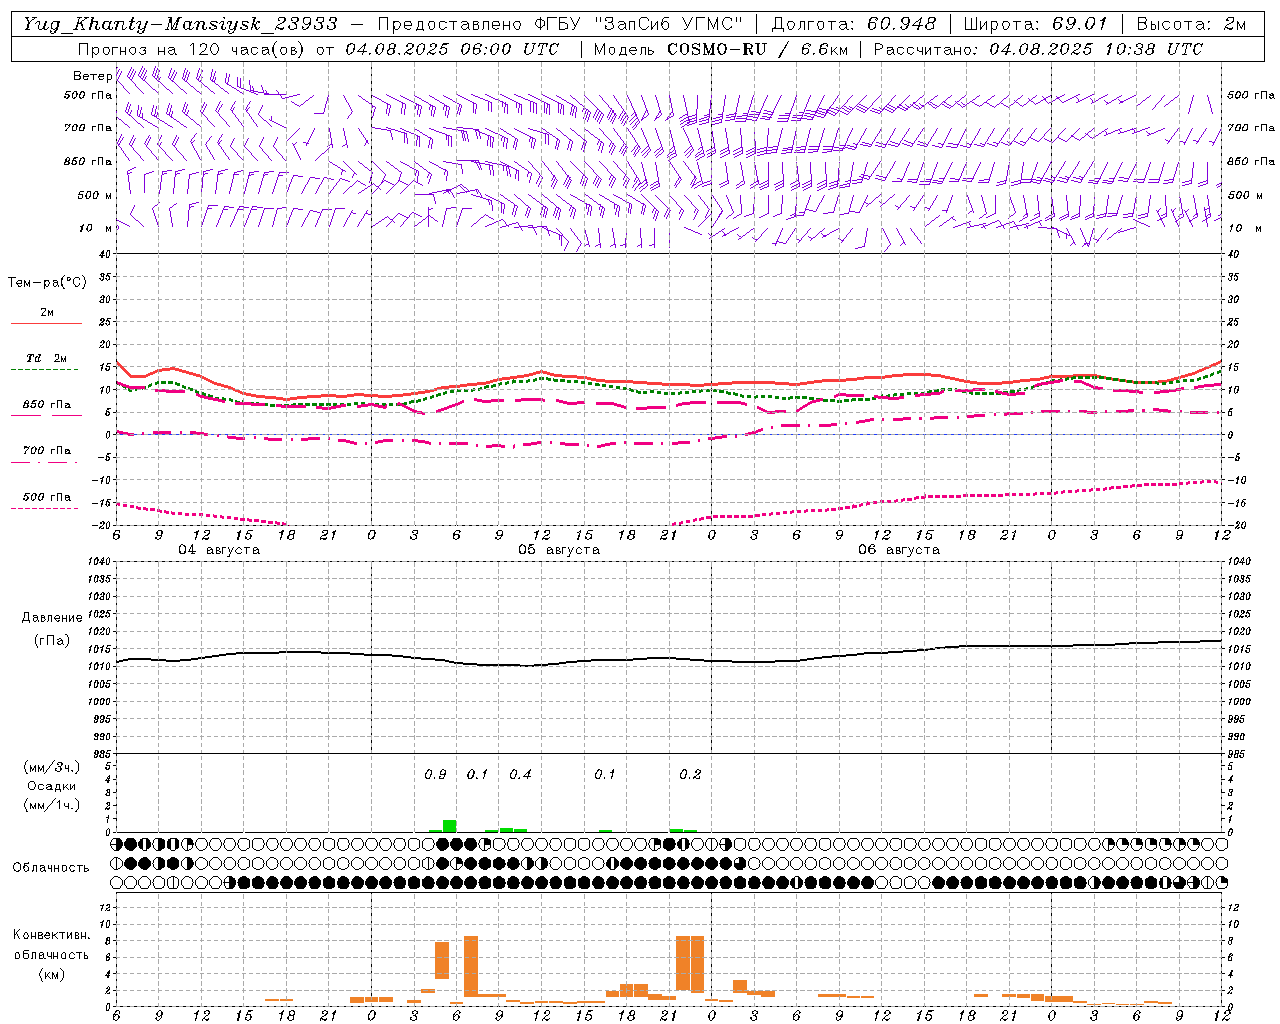Select the elevation text Высота: 2м
1280x1024 pixels.
coord(1191,24)
